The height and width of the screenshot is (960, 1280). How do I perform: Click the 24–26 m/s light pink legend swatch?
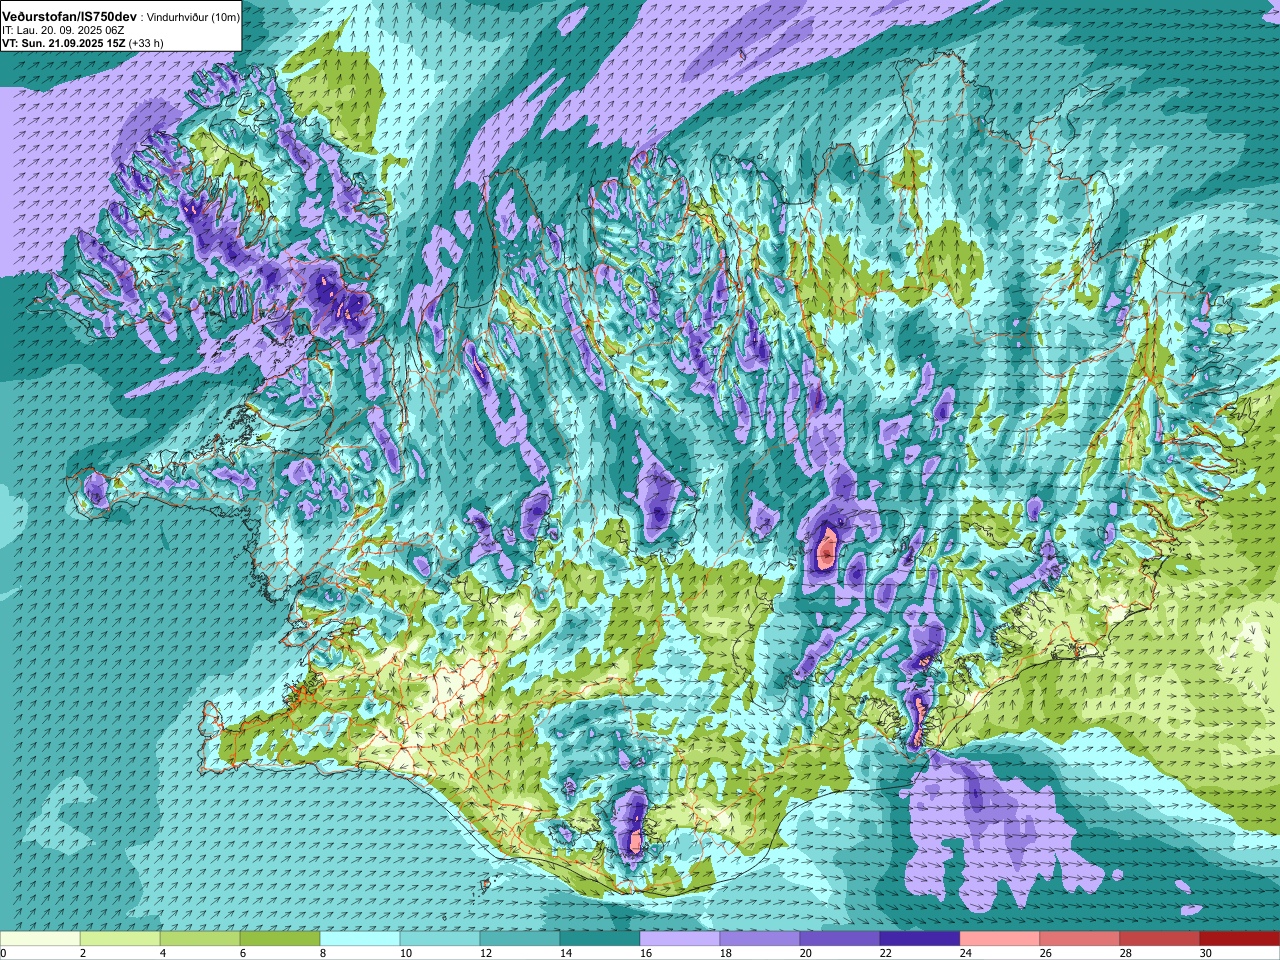[x=1000, y=939]
